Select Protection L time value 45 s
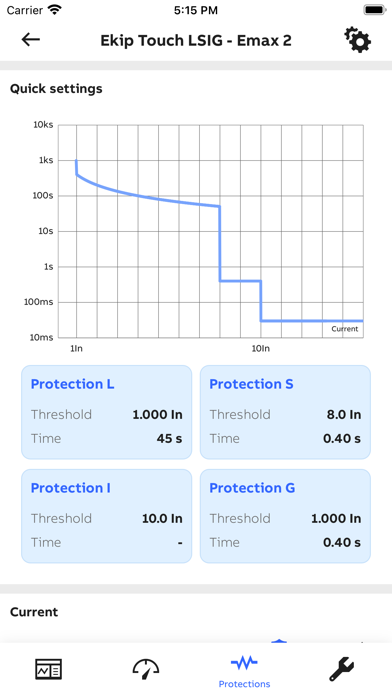The height and width of the screenshot is (696, 392). tap(169, 439)
